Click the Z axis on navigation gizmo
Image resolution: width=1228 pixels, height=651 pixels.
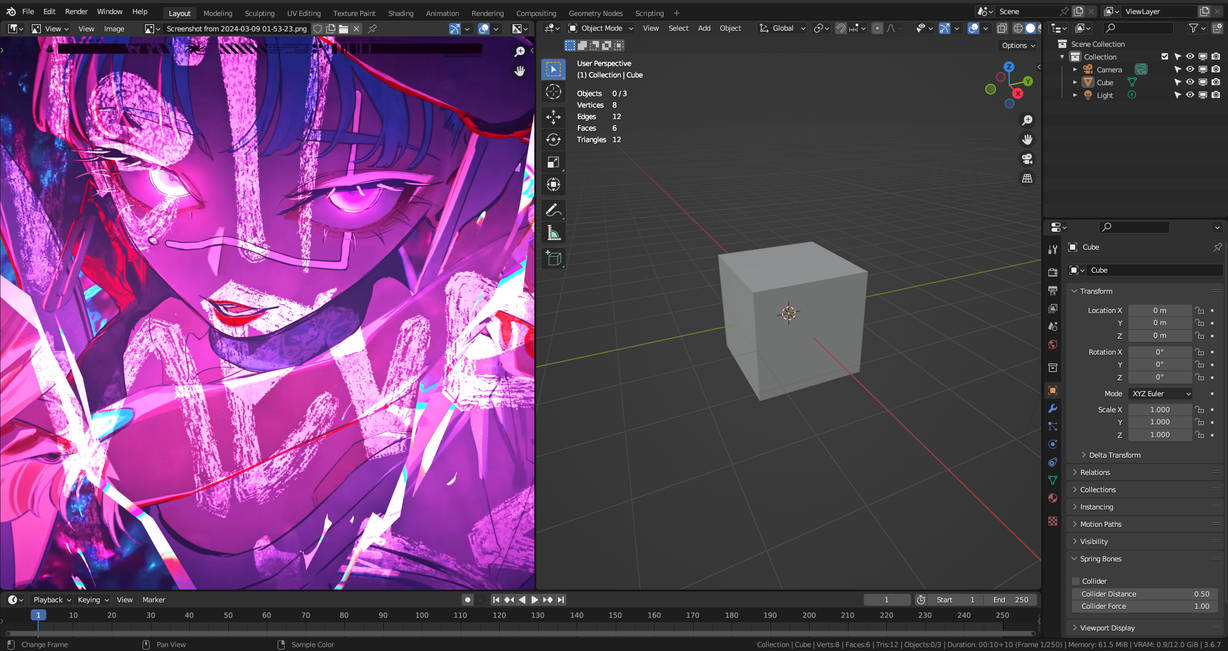point(1010,67)
